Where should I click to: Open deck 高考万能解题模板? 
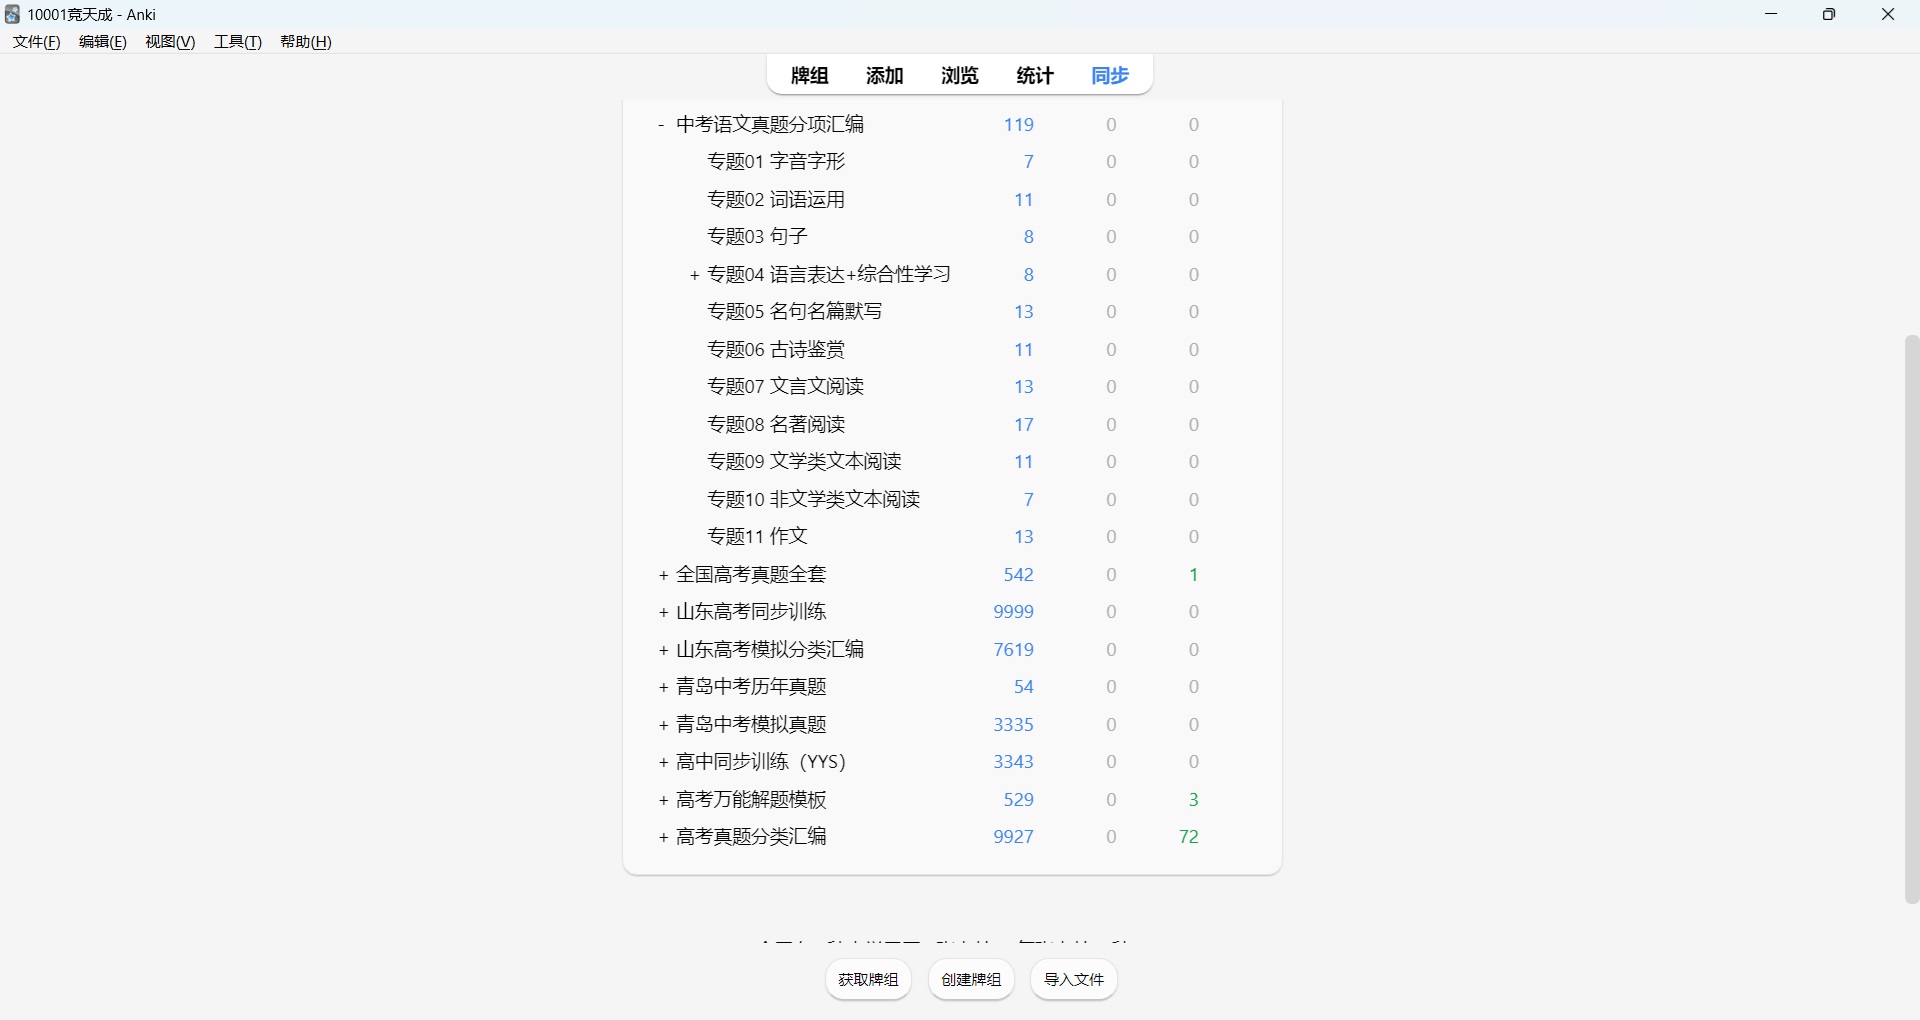pos(751,800)
